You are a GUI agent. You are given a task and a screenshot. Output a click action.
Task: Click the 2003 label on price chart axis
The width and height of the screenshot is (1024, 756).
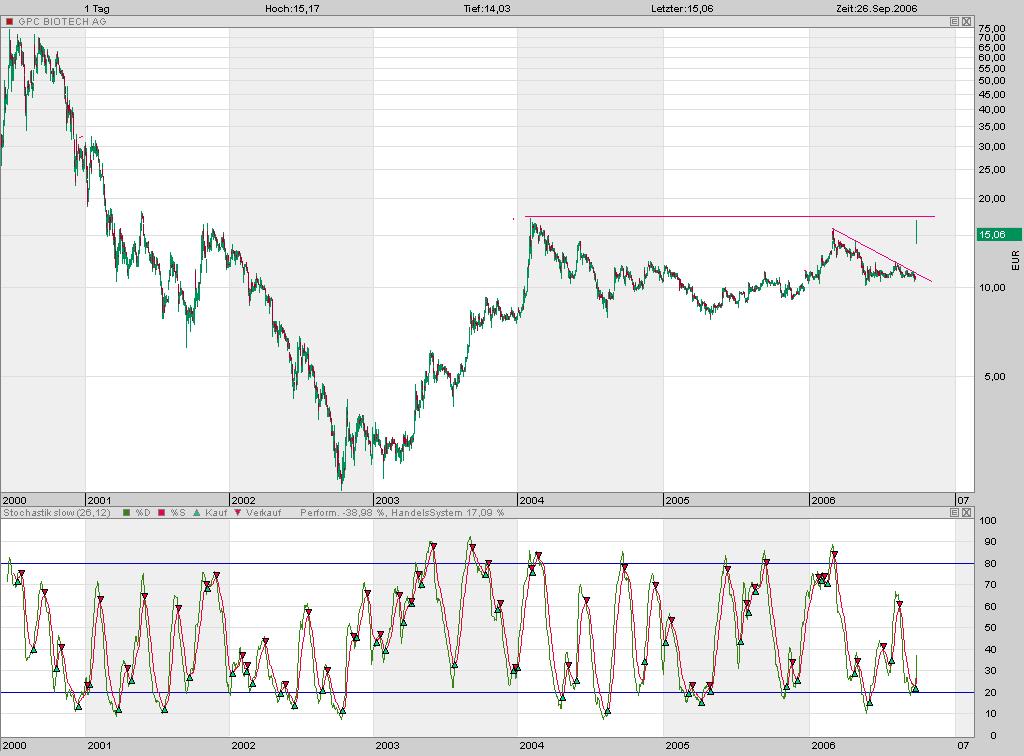[387, 500]
